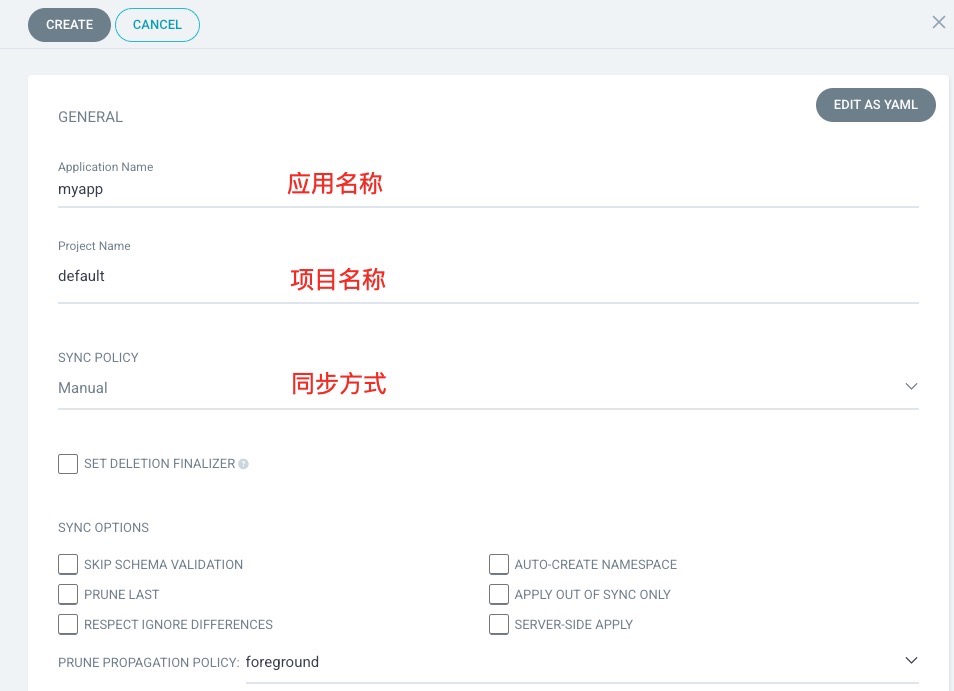Enable Skip Schema Validation

68,565
